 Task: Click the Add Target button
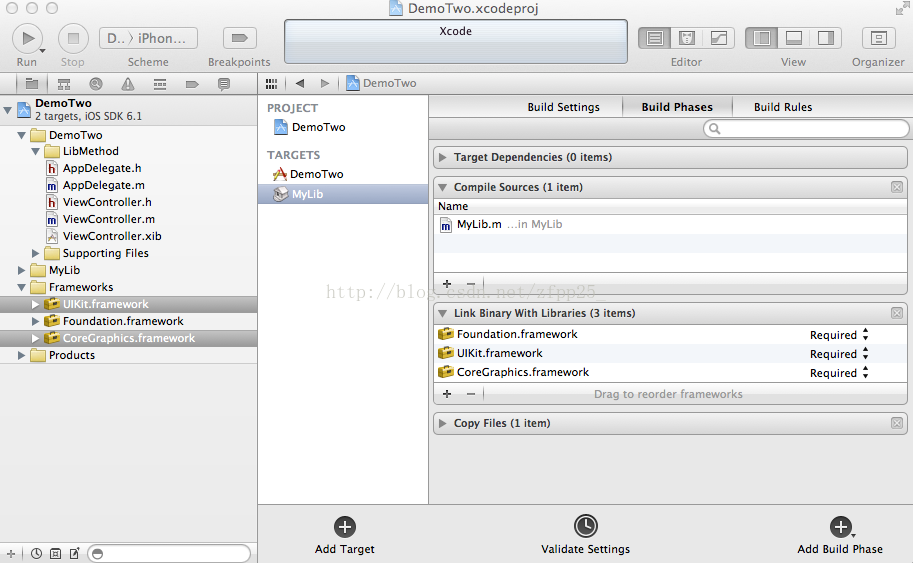[345, 535]
